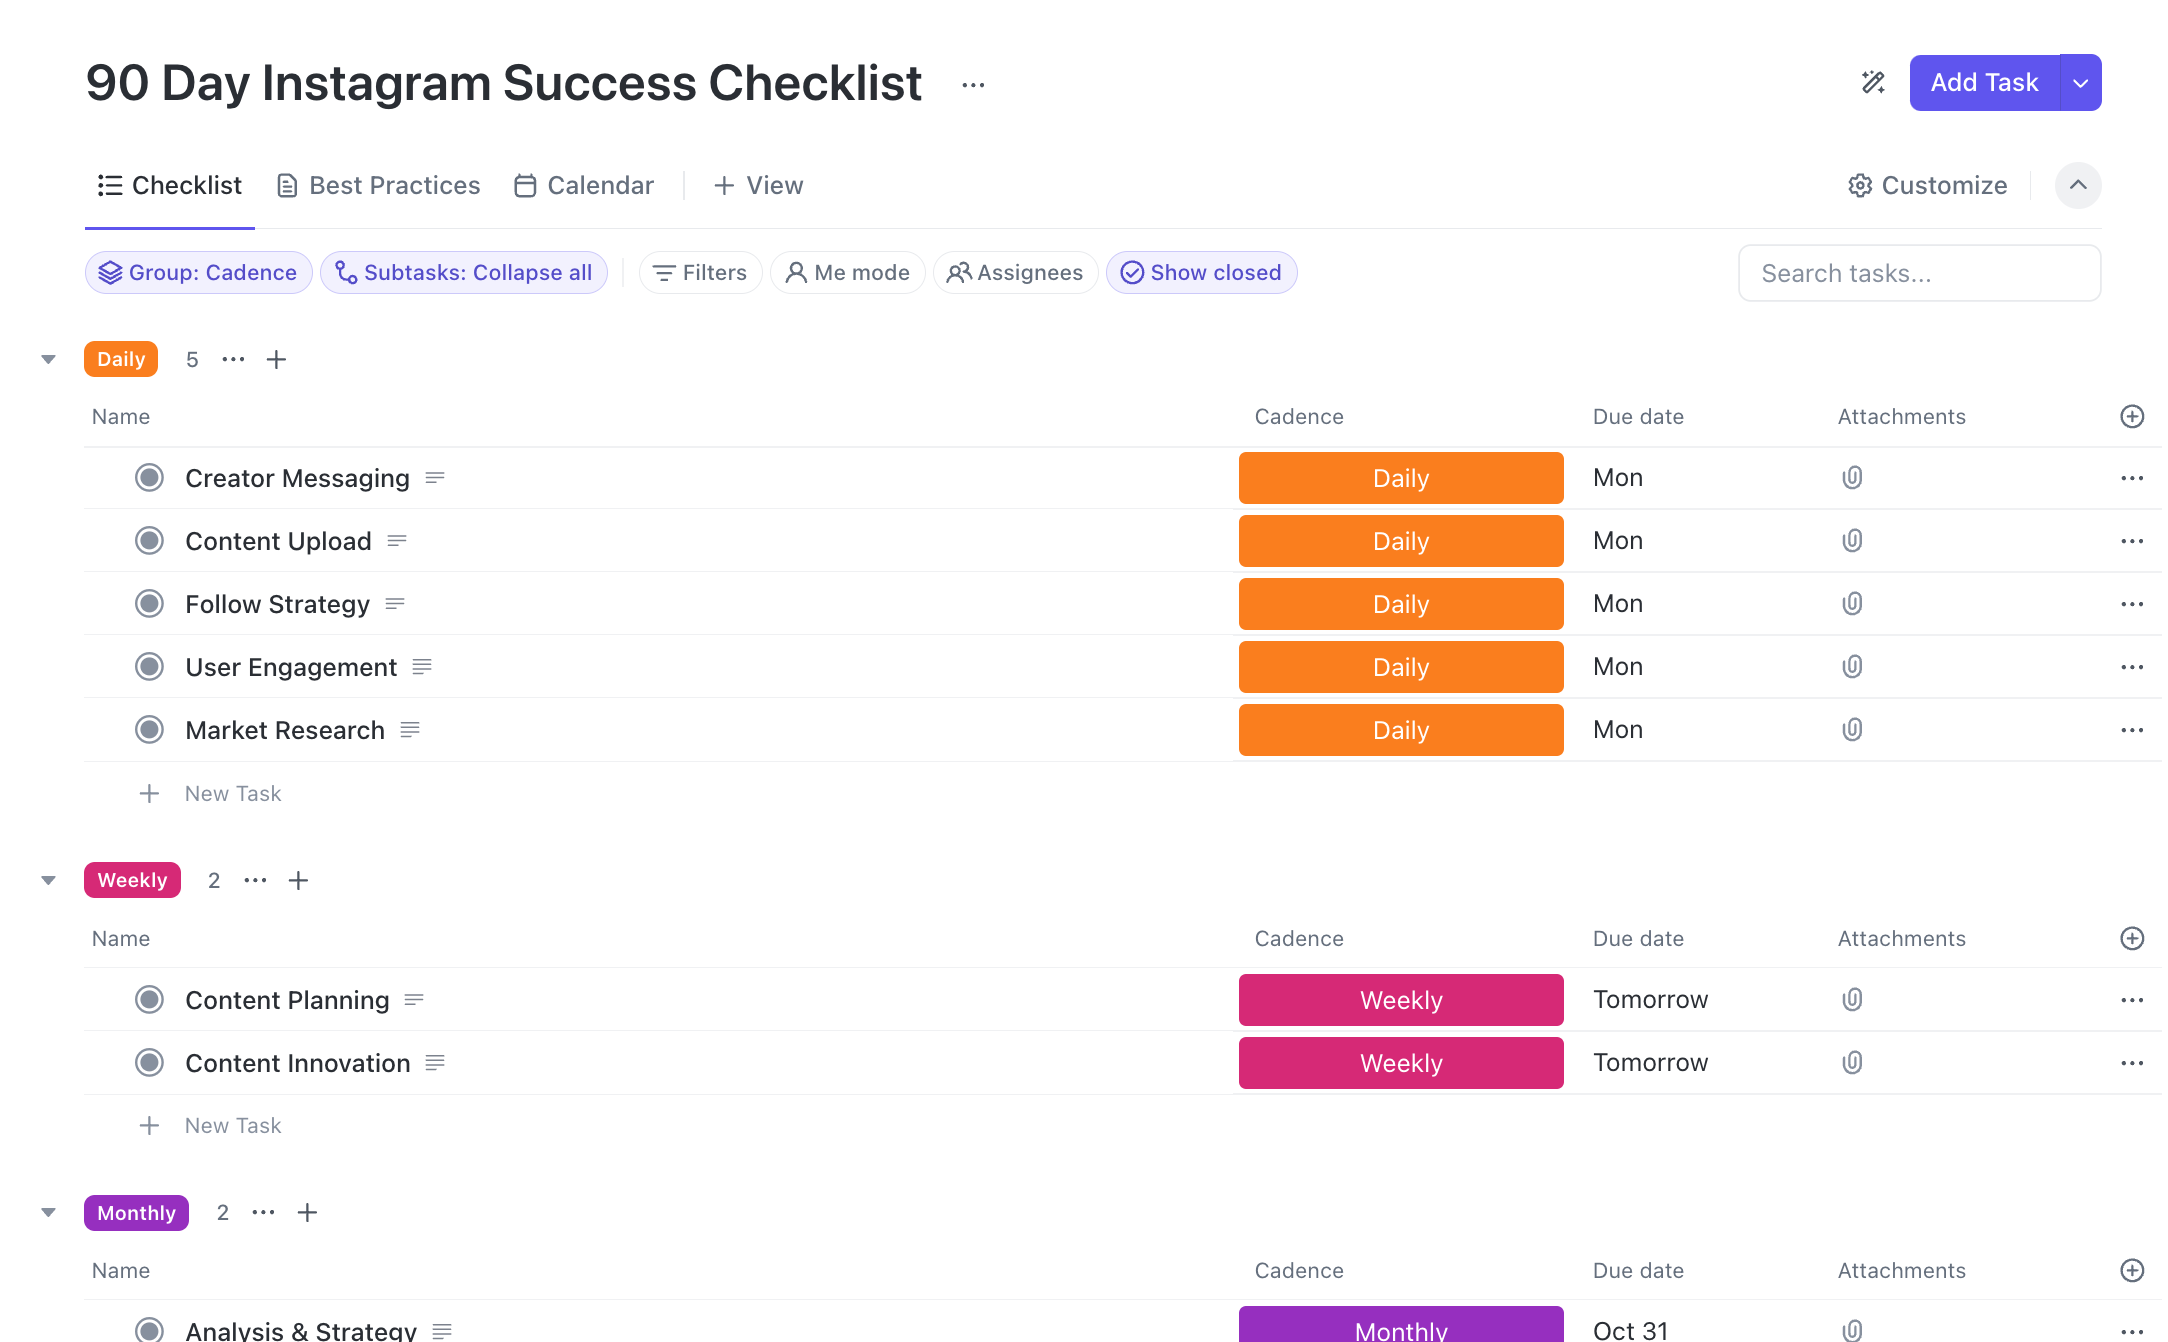Image resolution: width=2168 pixels, height=1342 pixels.
Task: Add a column in Weekly group header
Action: tap(2132, 938)
